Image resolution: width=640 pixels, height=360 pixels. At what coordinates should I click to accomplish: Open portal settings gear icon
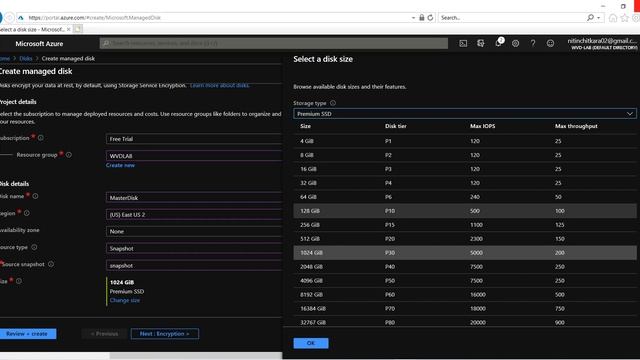516,43
